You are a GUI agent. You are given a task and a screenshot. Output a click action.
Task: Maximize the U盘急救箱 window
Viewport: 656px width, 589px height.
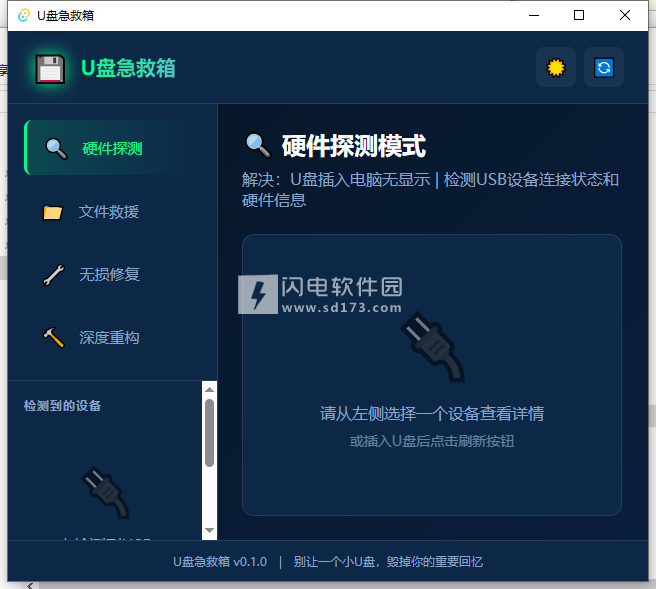click(x=579, y=15)
